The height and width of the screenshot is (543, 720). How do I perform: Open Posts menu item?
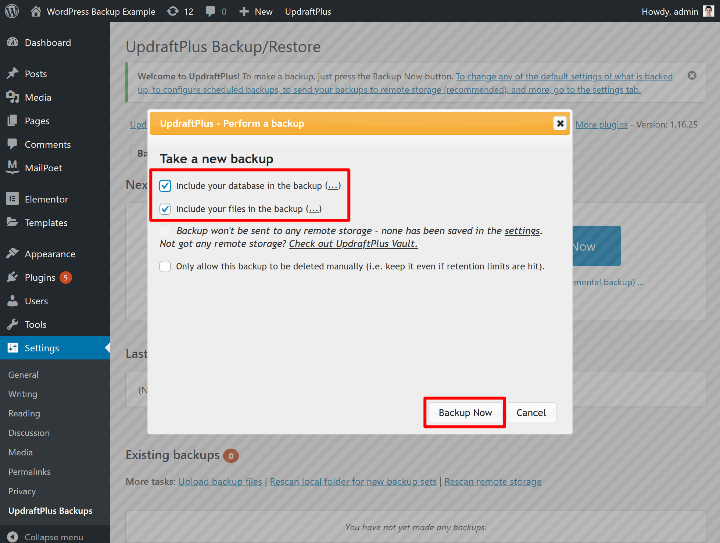(x=36, y=73)
